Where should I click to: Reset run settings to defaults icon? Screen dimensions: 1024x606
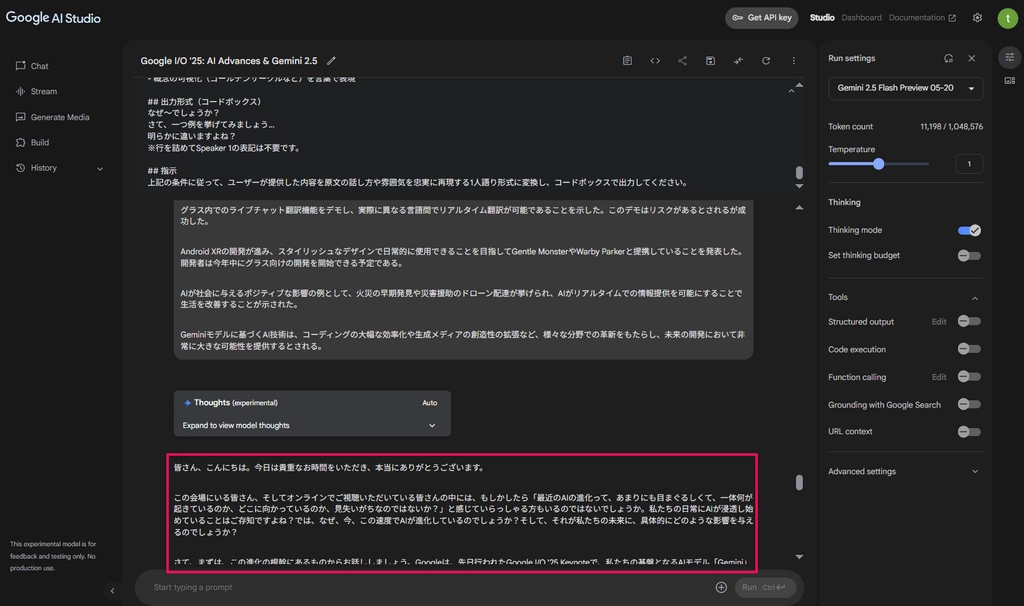pos(948,58)
